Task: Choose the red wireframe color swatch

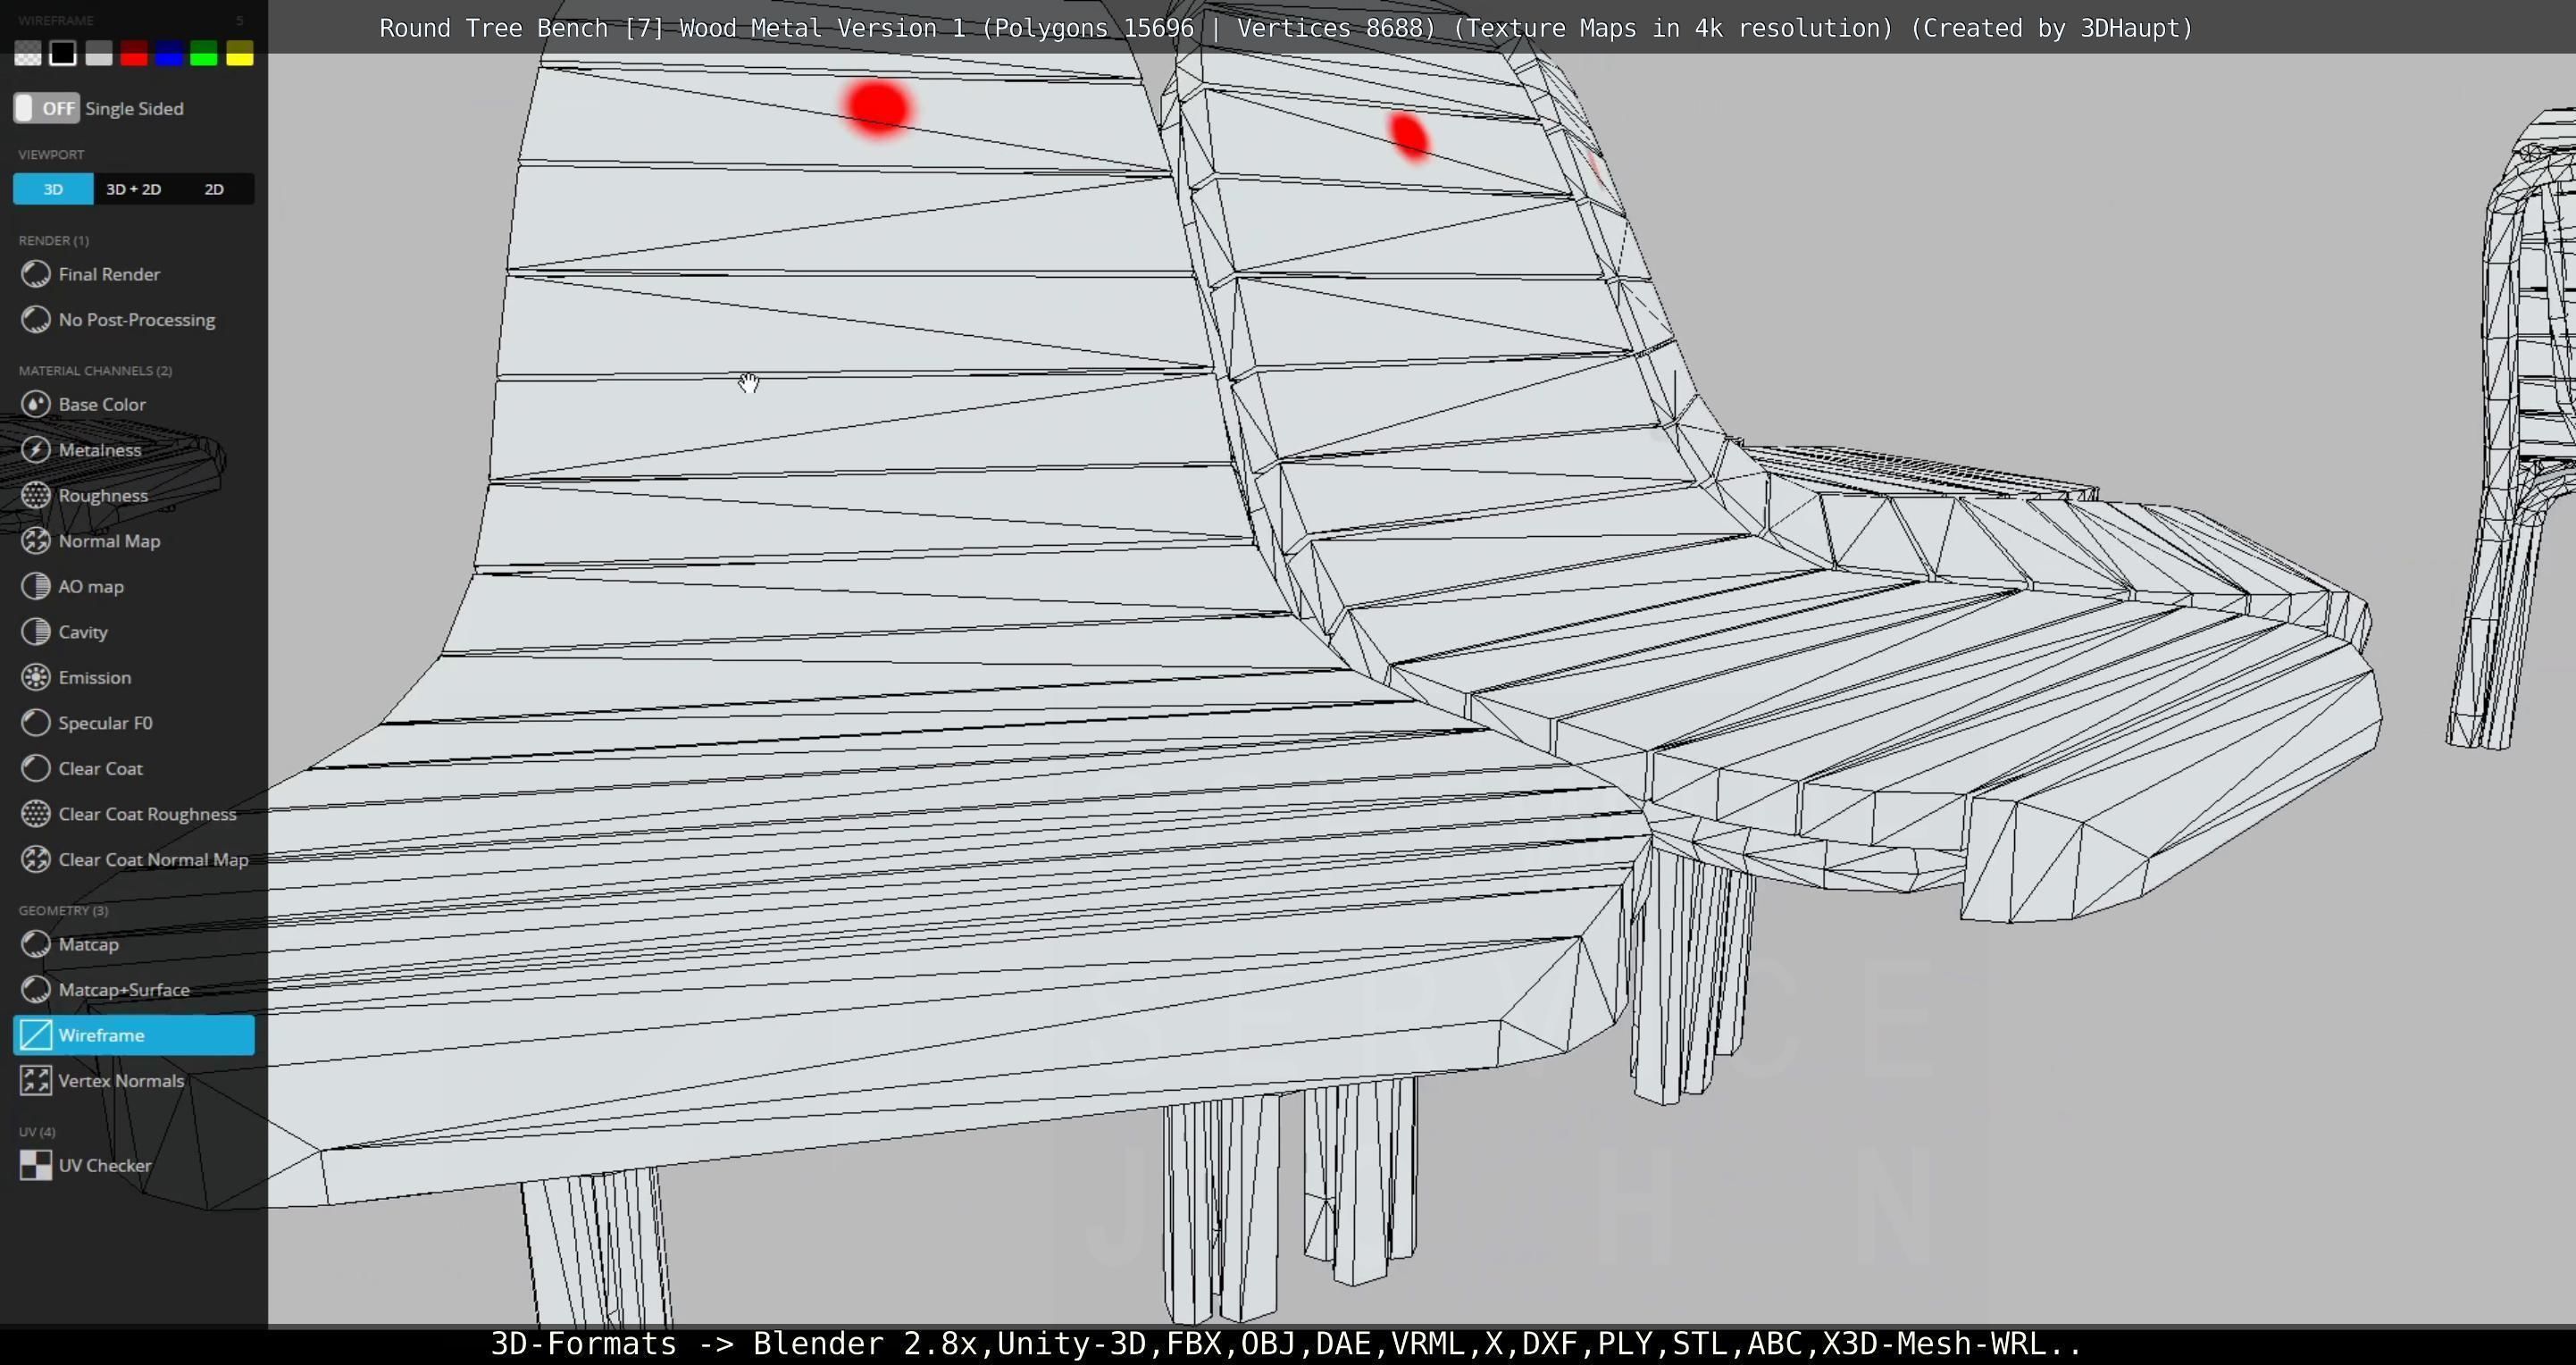Action: [x=134, y=54]
